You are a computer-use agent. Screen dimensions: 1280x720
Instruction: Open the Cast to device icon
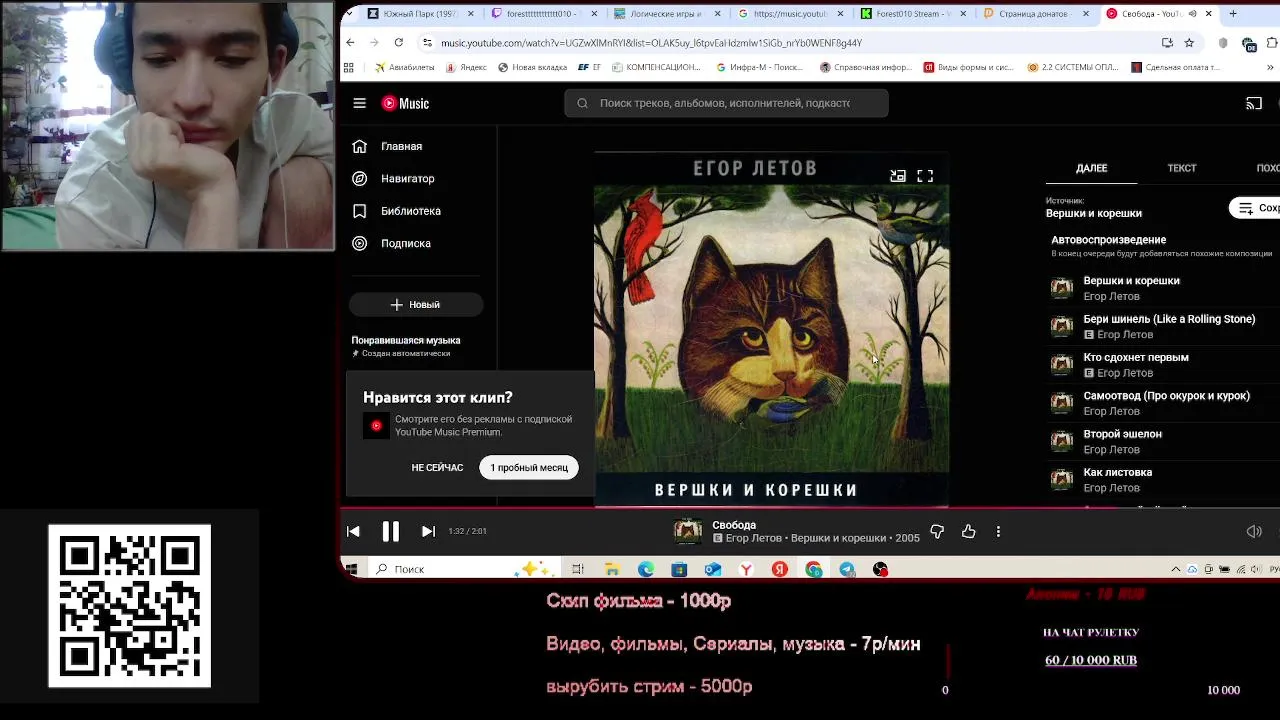(x=1254, y=103)
